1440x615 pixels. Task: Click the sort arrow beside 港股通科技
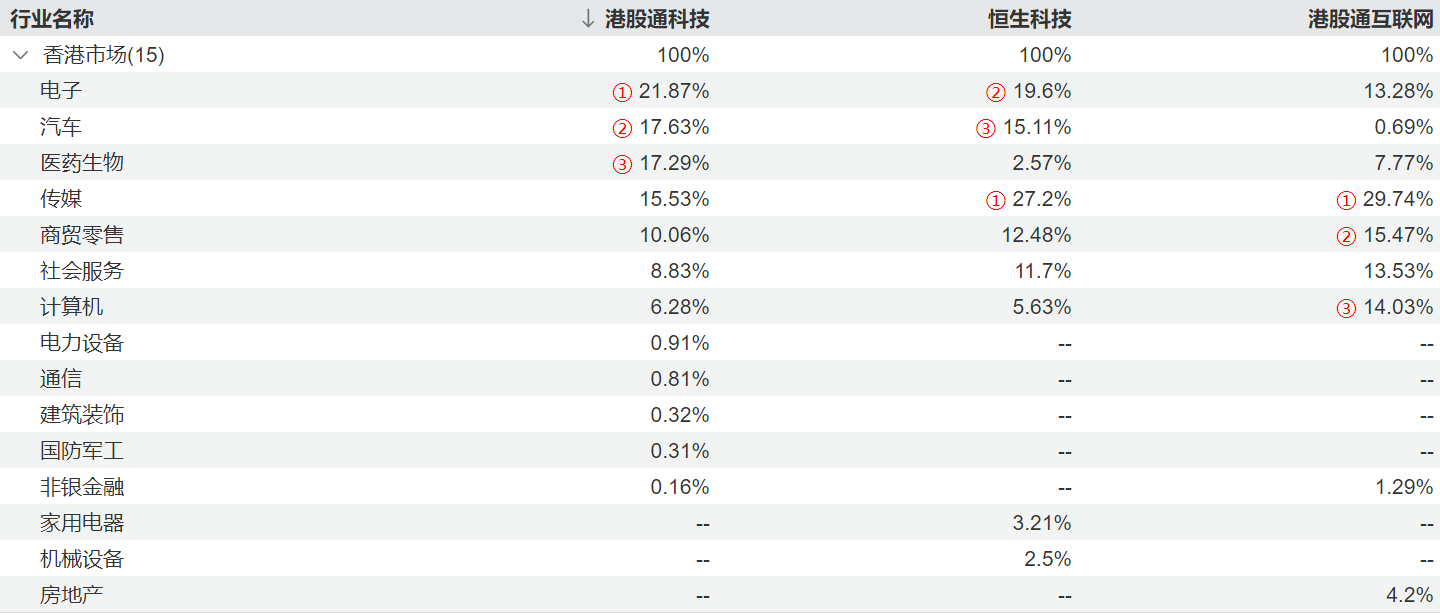pyautogui.click(x=588, y=19)
